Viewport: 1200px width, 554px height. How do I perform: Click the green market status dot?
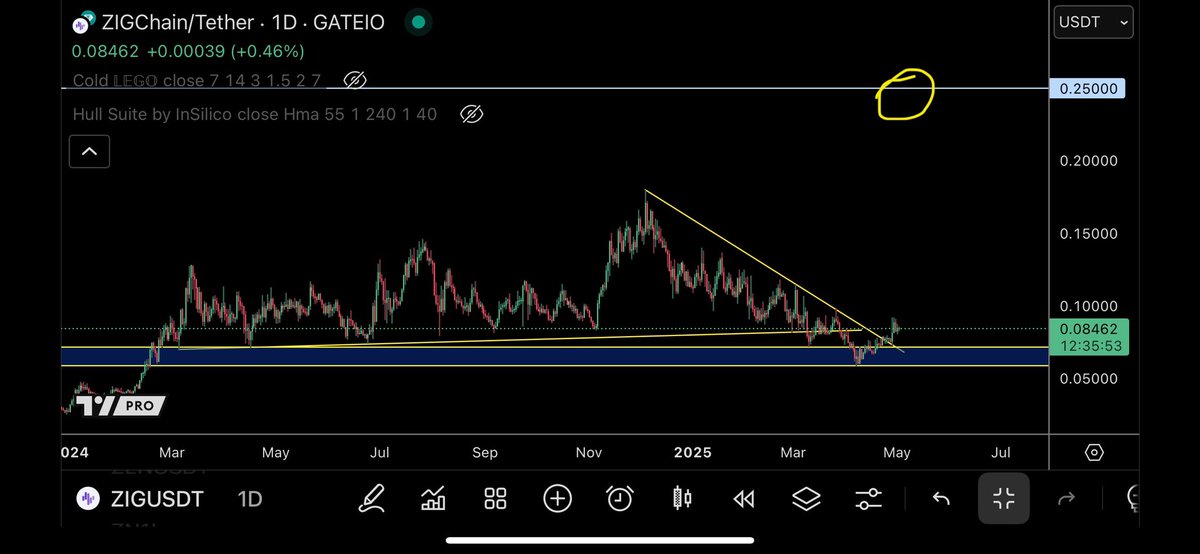tap(418, 22)
